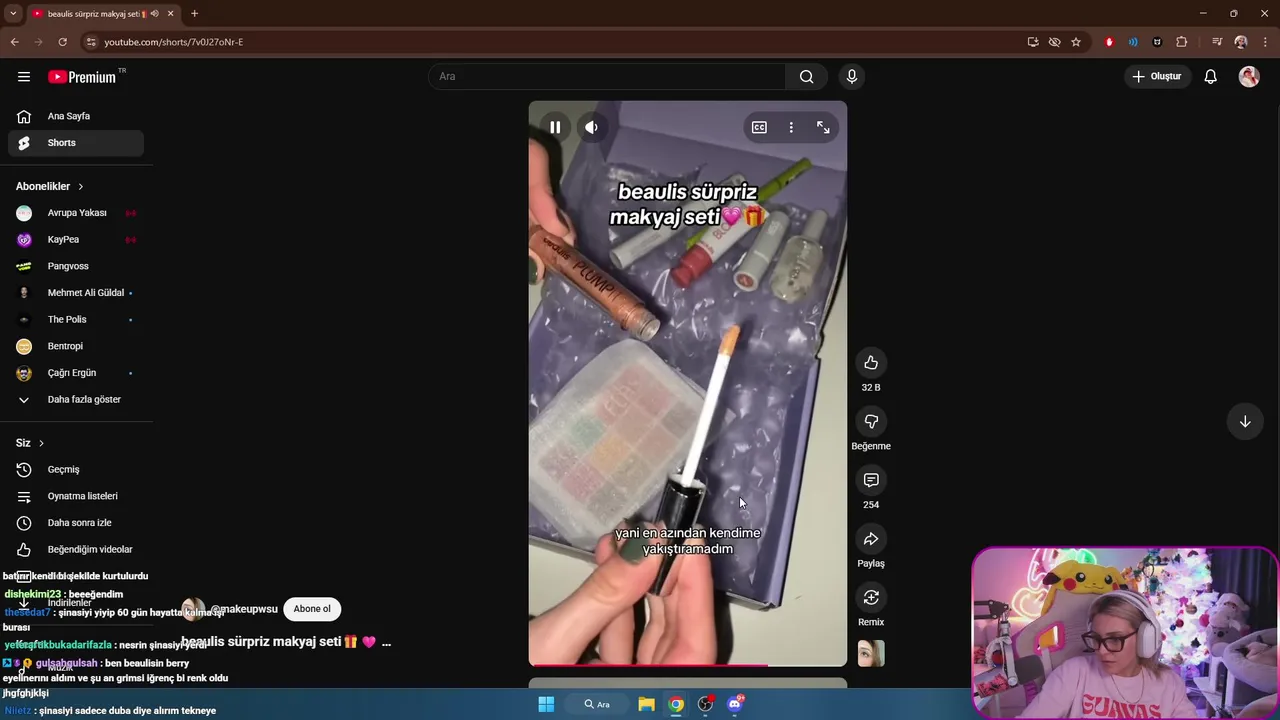Screen dimensions: 1280x720
Task: Toggle closed captions on the Short
Action: [759, 127]
